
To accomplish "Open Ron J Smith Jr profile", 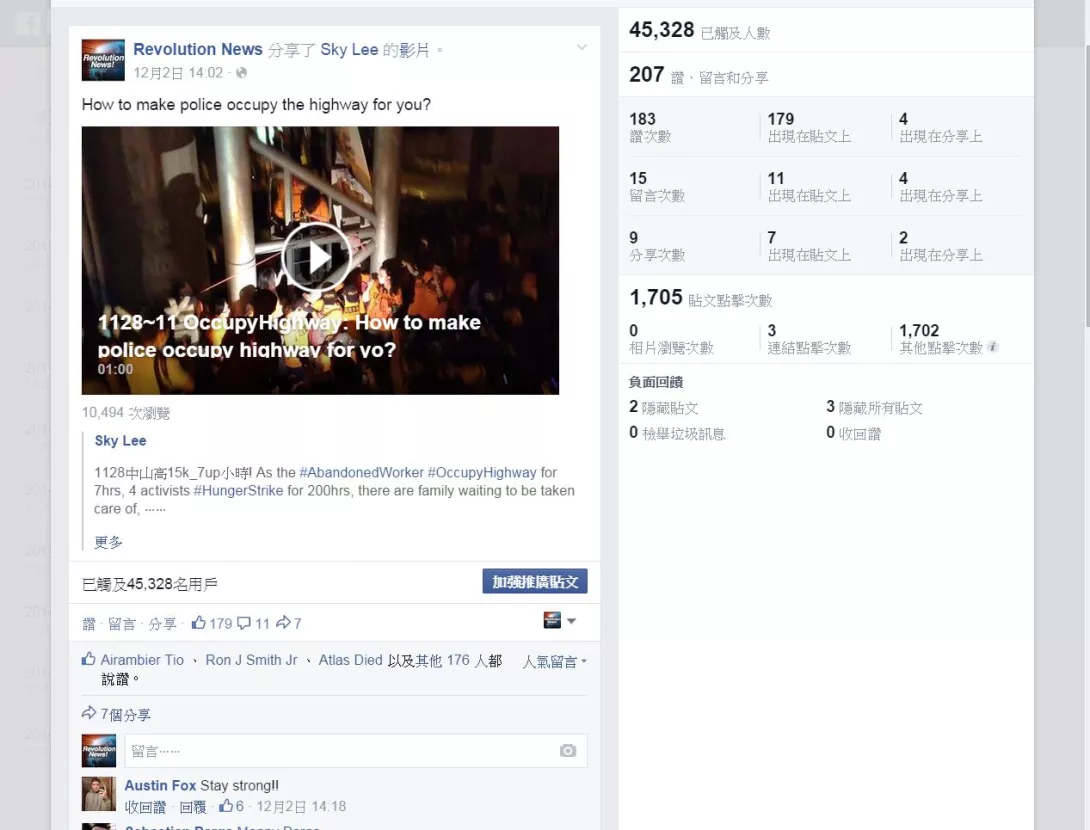I will tap(251, 660).
